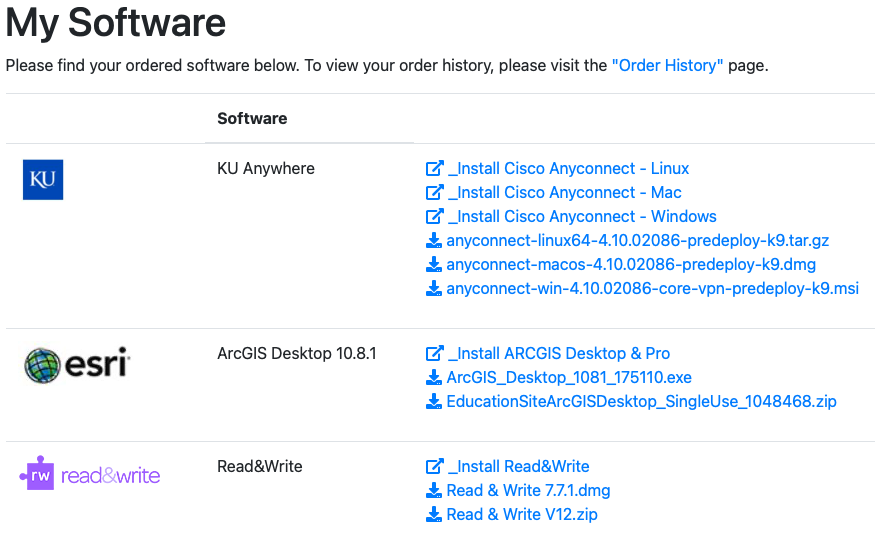Click the external-link icon beside Install Cisco Anyconnect - Windows
The image size is (875, 549).
(434, 216)
